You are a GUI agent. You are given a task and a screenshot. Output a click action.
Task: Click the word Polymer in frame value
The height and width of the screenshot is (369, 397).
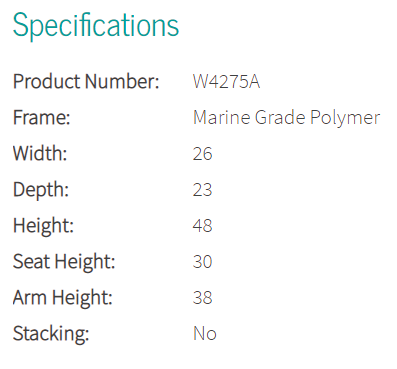(345, 119)
